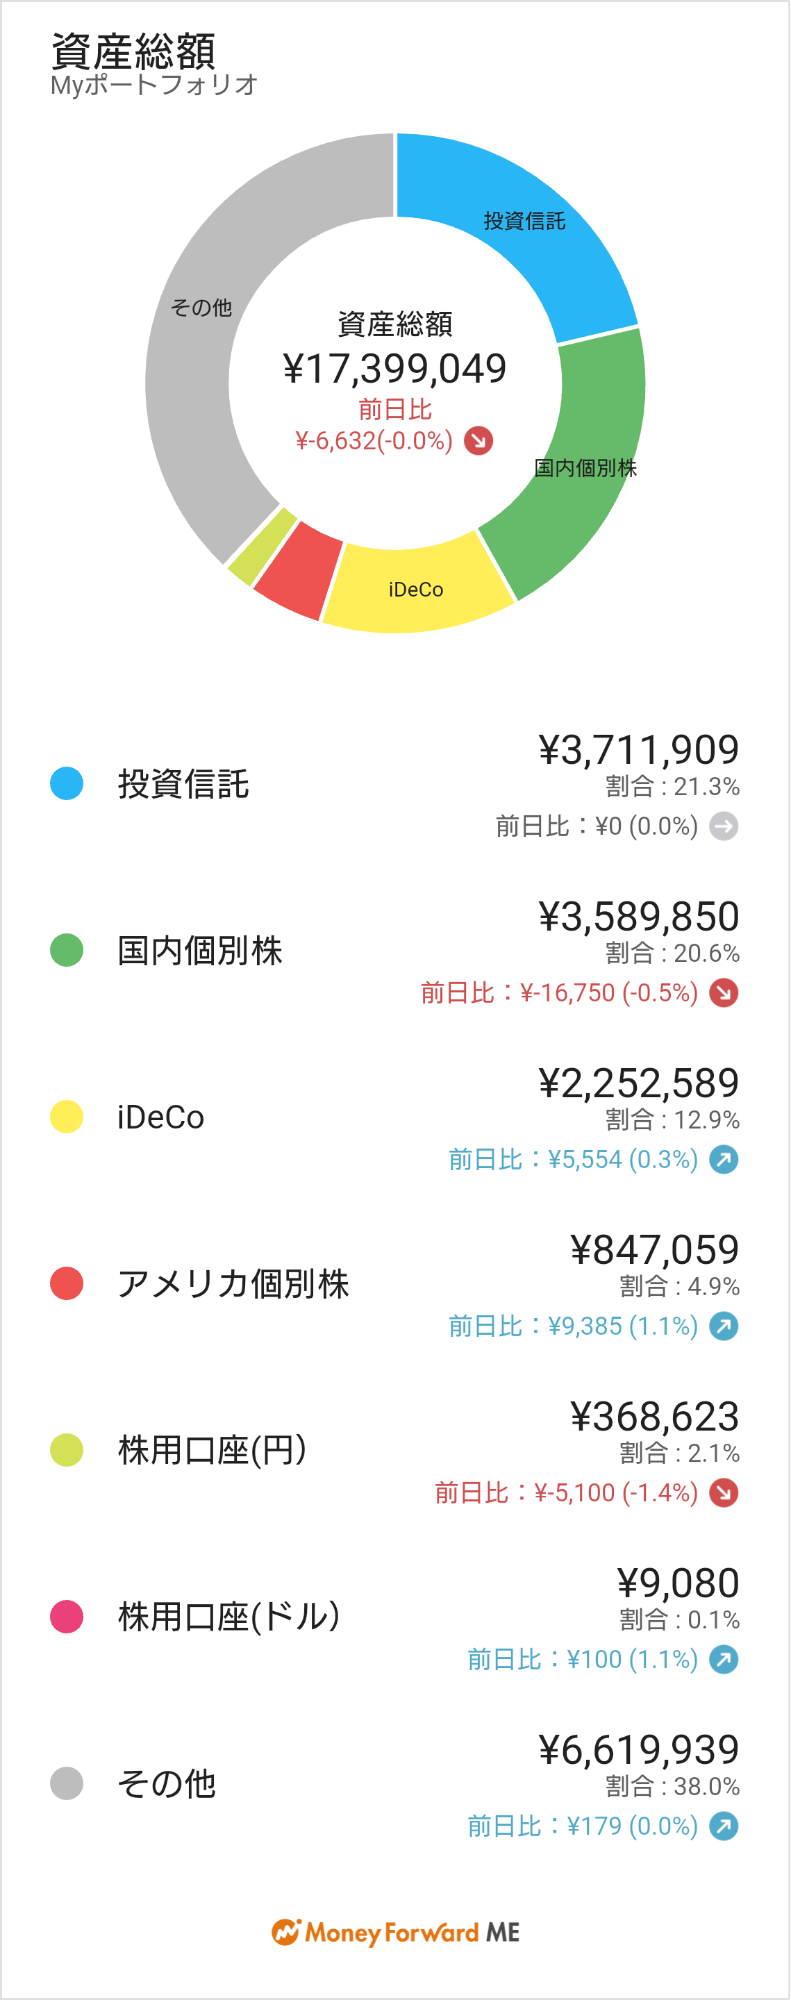Click blue up-arrow icon in 株用口座(ドル) row

724,1660
